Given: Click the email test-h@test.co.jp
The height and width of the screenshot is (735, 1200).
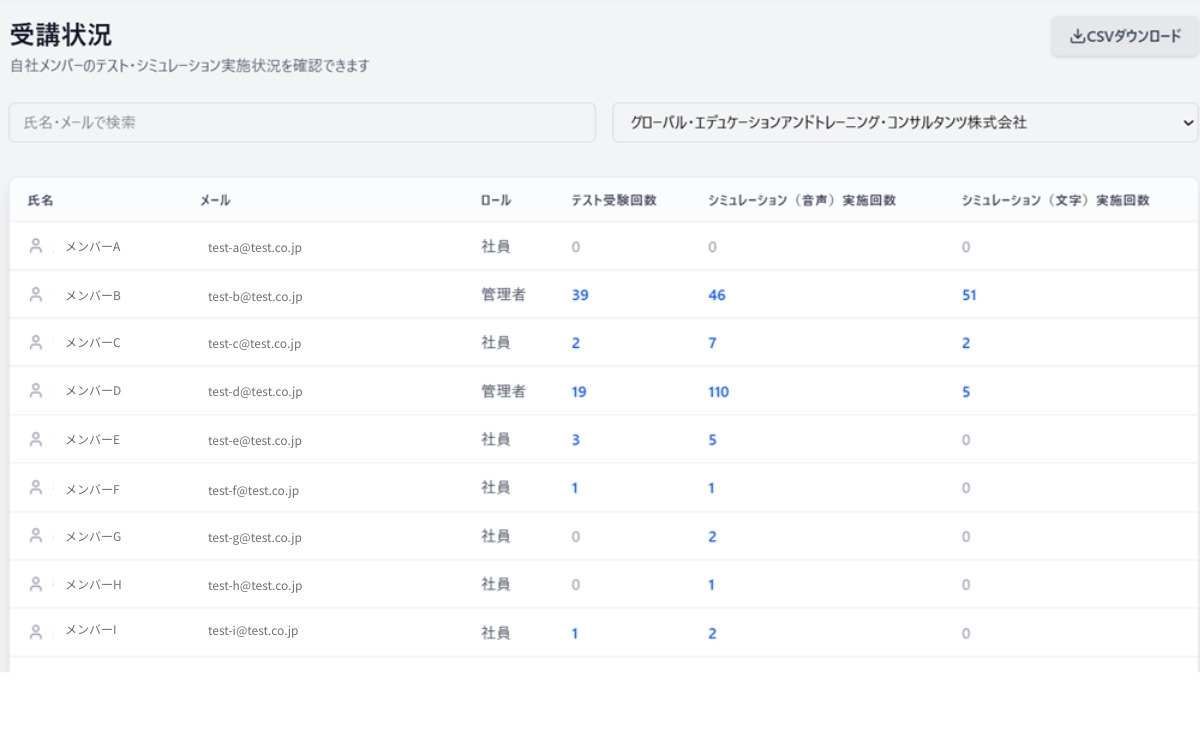Looking at the screenshot, I should pos(255,585).
